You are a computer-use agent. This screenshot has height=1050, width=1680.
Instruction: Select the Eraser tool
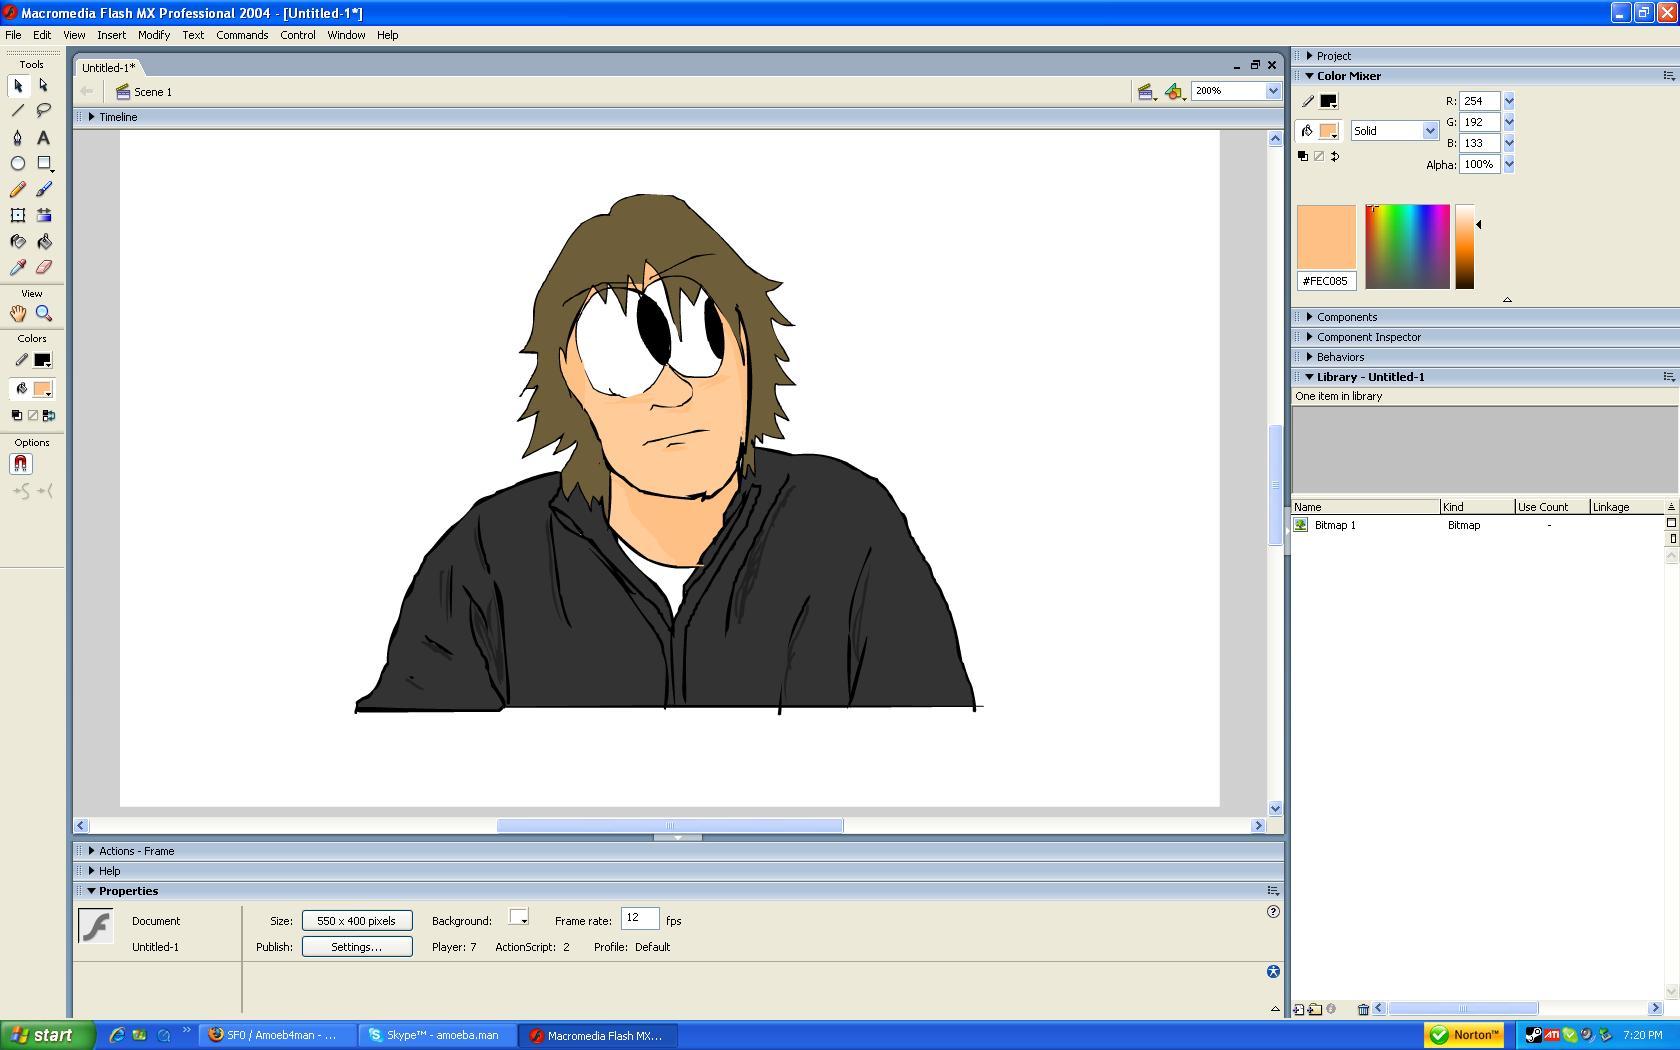point(44,268)
